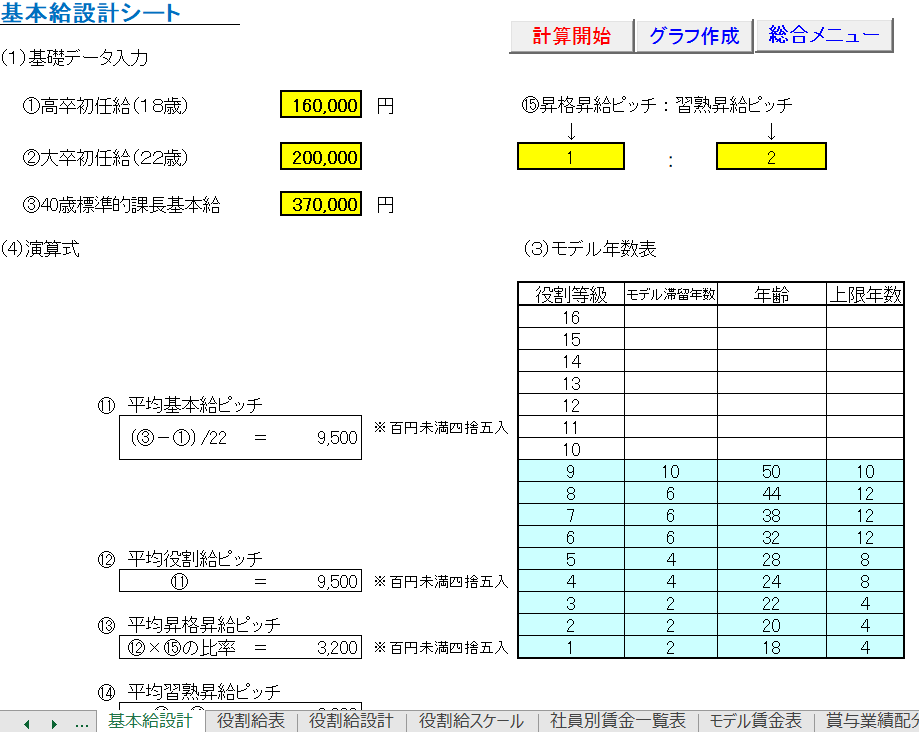This screenshot has width=919, height=732.
Task: Select the 平均役割給ピッチ result 9,500 cell
Action: tap(336, 581)
